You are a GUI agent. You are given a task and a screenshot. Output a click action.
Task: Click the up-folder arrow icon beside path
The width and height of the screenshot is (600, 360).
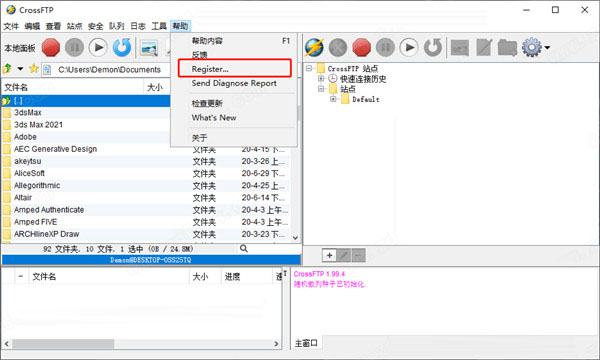[7, 69]
